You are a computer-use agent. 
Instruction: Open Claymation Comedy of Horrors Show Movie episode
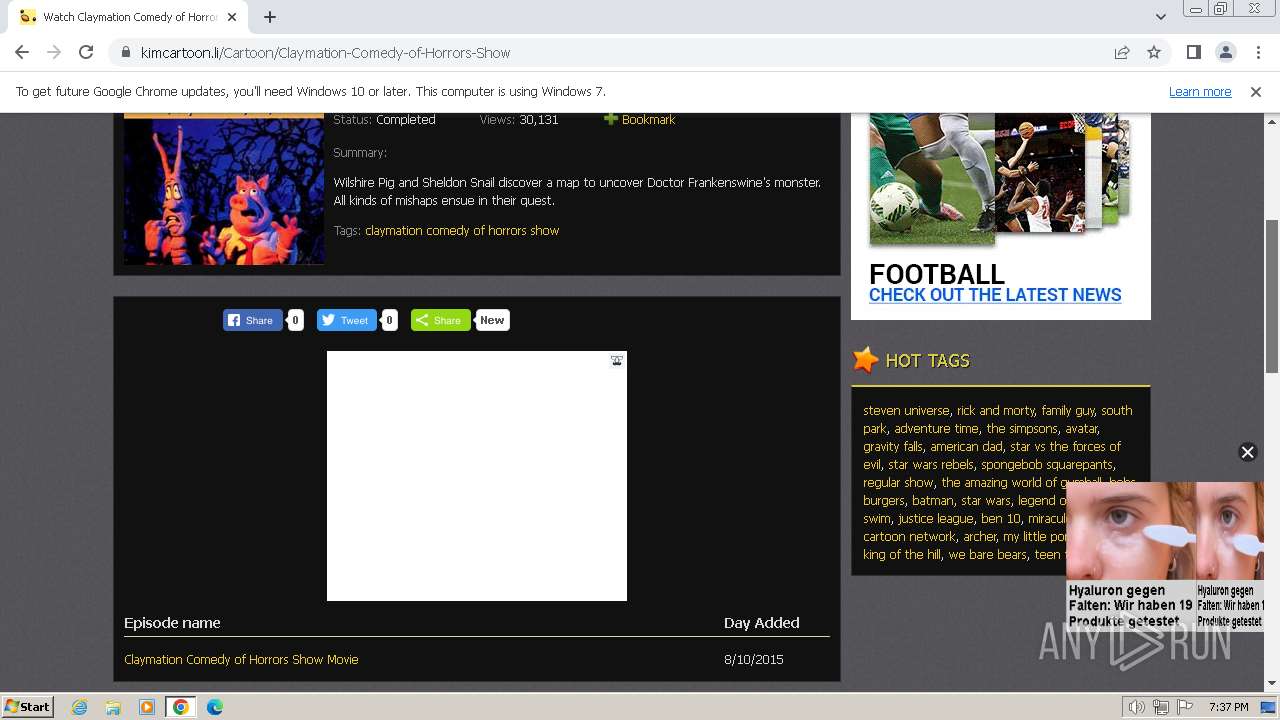click(241, 659)
